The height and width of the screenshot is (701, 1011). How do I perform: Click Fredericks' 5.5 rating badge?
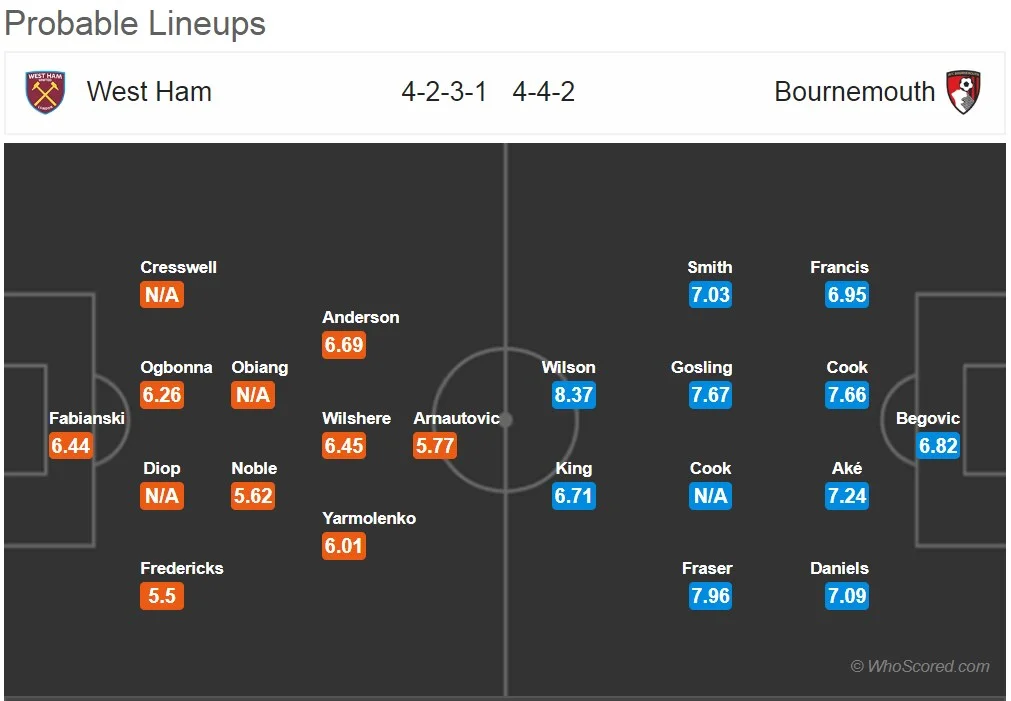point(162,596)
